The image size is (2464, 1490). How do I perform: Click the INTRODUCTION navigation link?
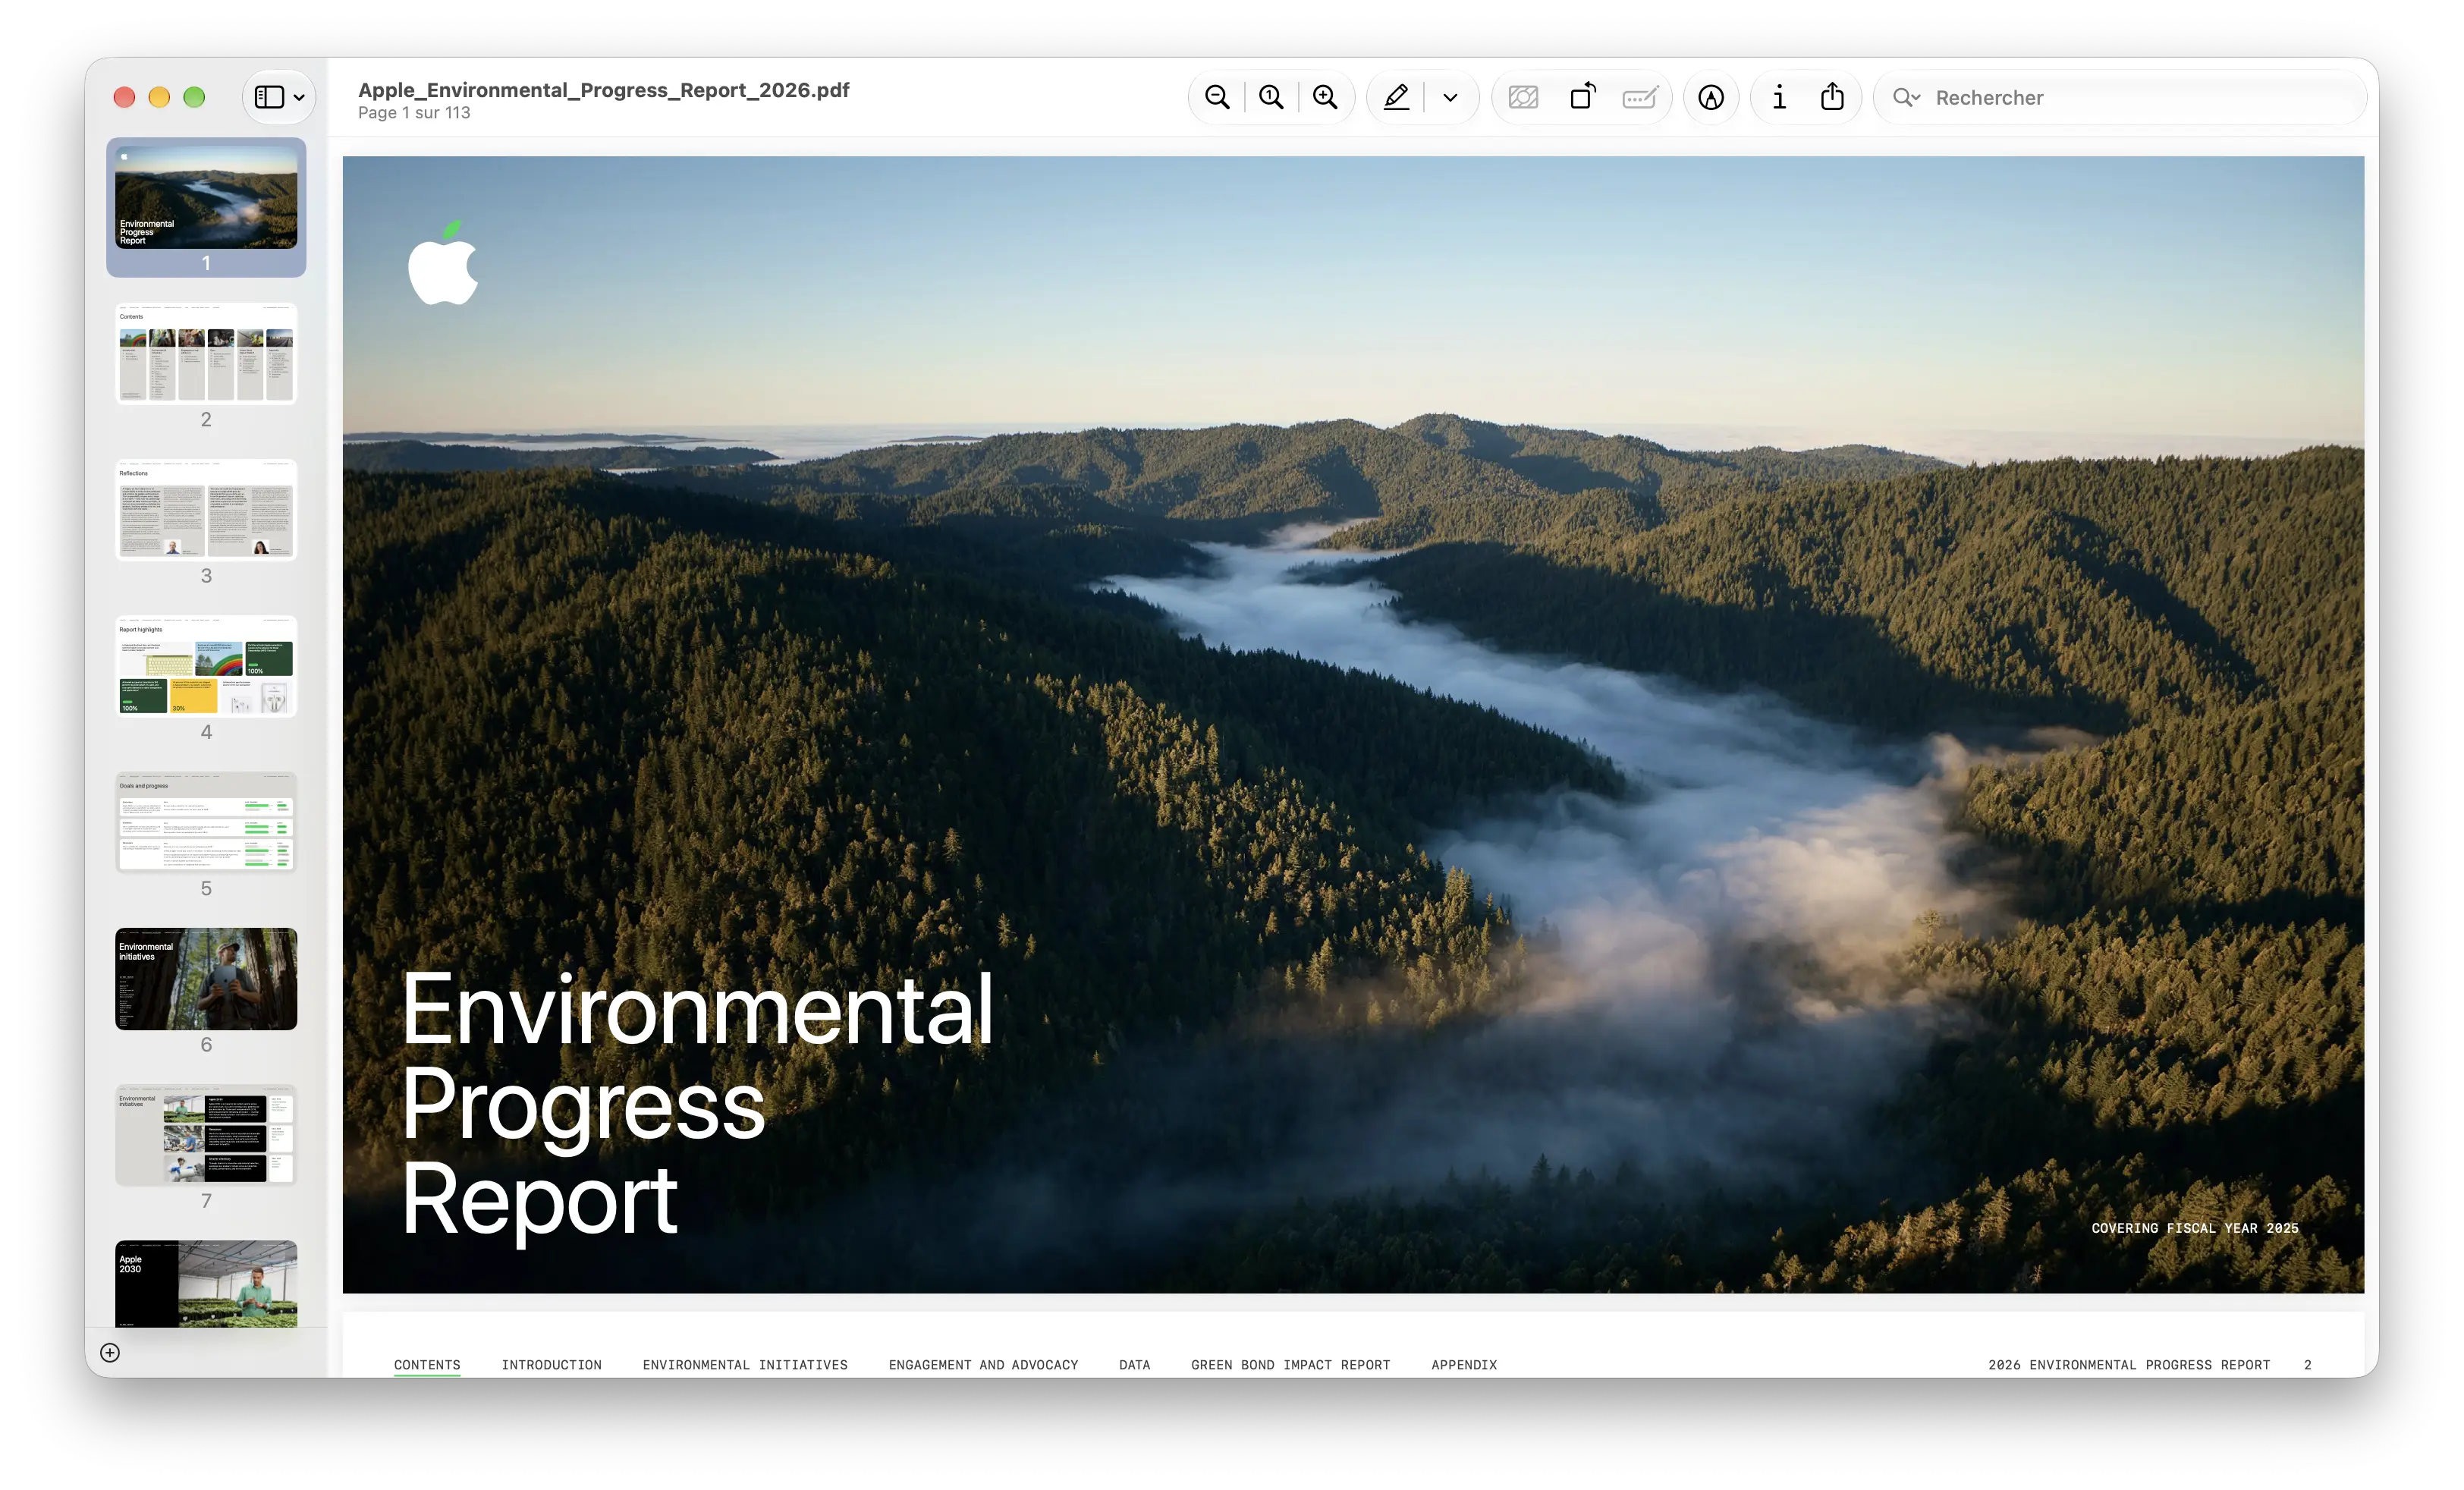coord(551,1365)
